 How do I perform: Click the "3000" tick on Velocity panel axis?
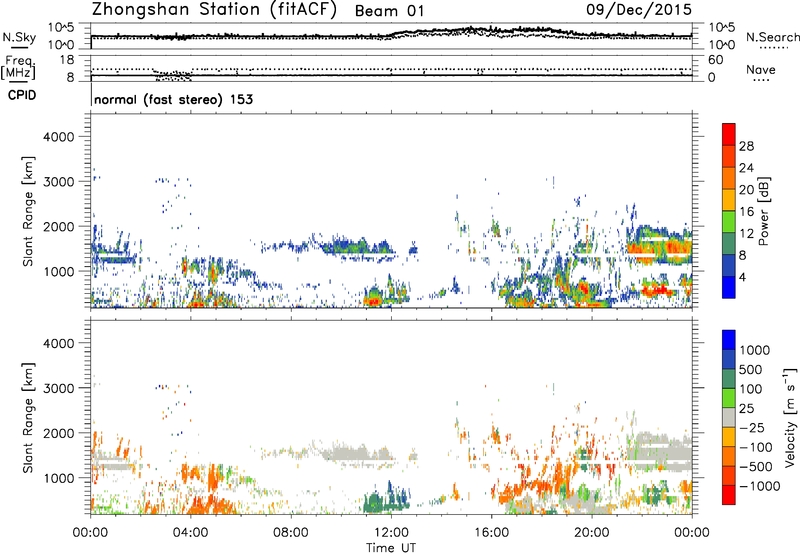coord(58,388)
